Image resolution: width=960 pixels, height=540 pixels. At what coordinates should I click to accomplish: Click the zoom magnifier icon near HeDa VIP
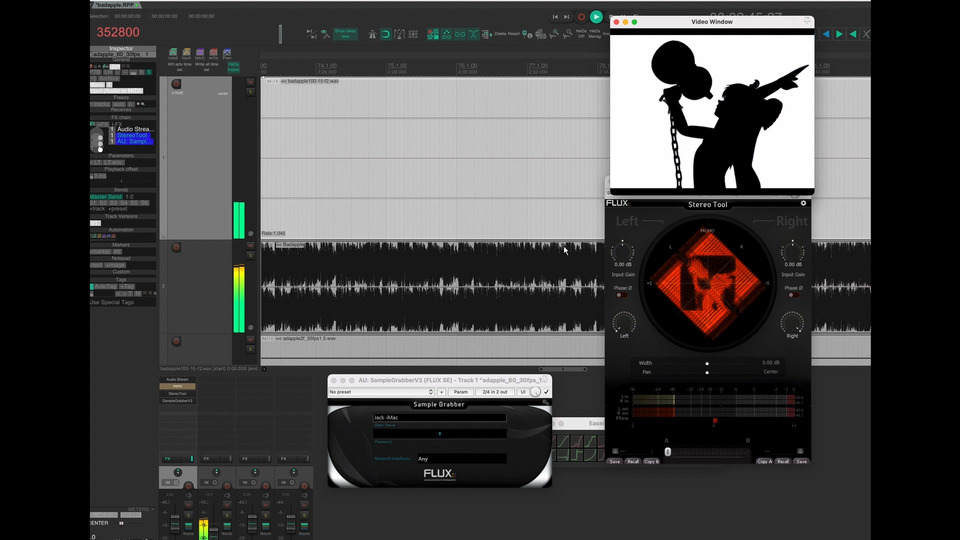568,34
